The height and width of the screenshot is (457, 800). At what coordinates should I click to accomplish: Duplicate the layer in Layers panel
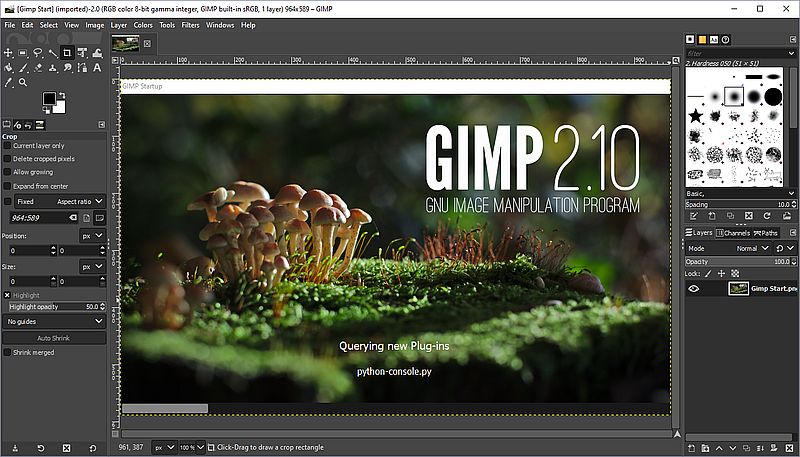click(x=746, y=448)
